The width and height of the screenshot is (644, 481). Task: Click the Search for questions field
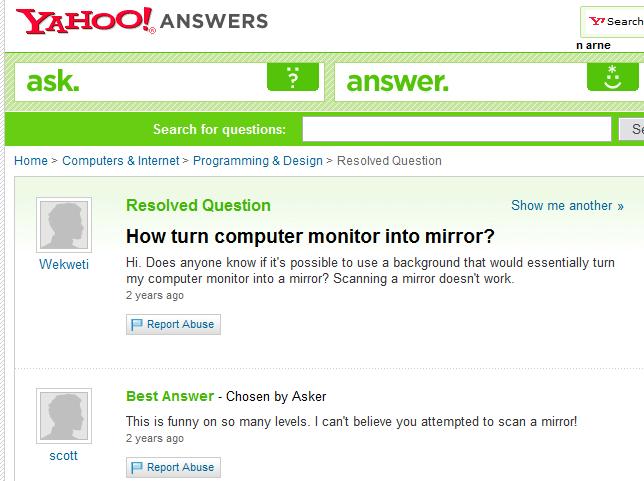pos(456,130)
